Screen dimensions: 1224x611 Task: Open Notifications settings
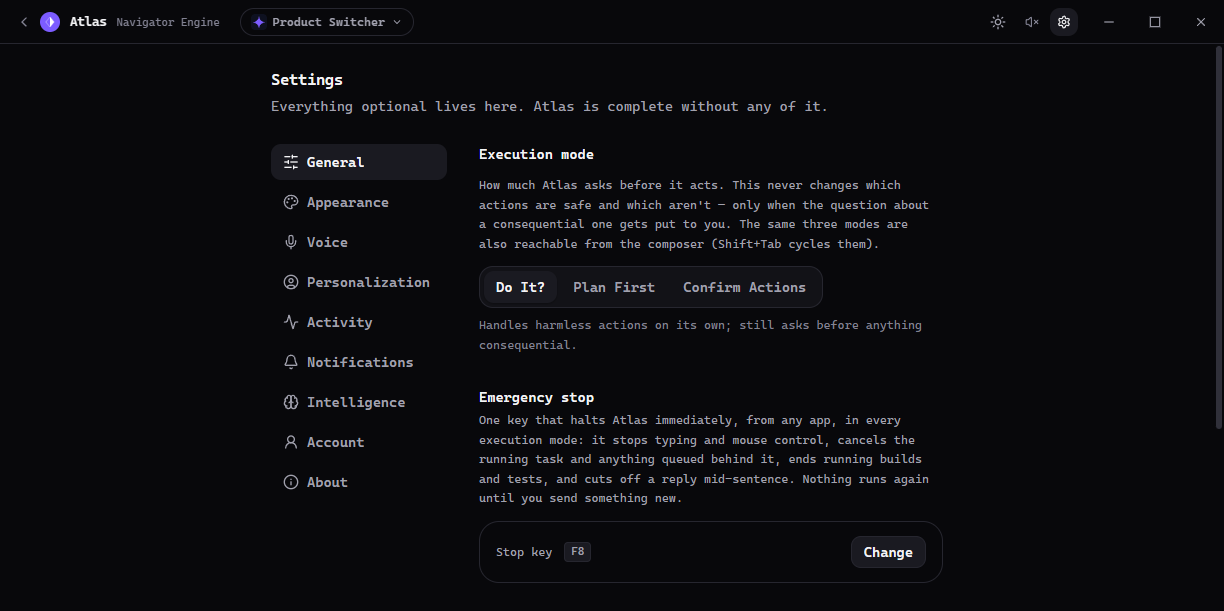359,362
